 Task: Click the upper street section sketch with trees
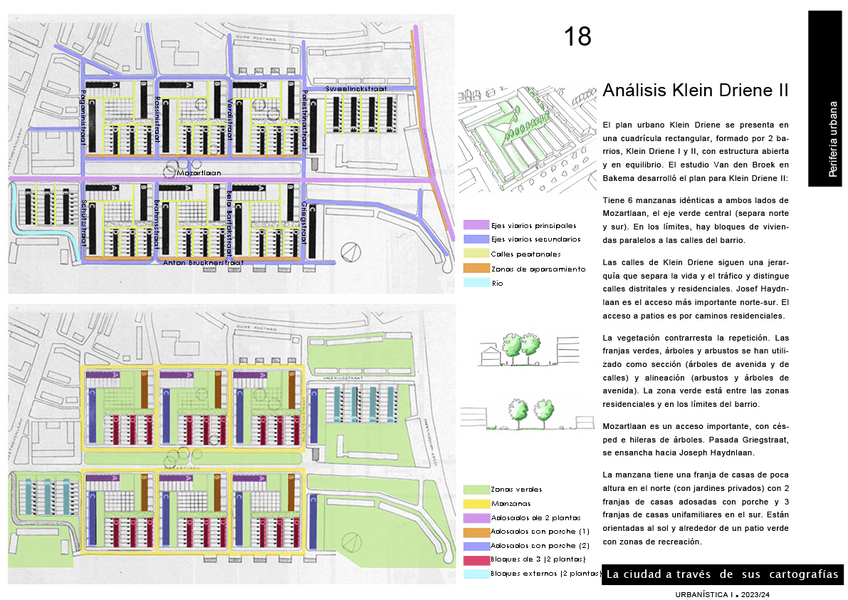(x=529, y=350)
